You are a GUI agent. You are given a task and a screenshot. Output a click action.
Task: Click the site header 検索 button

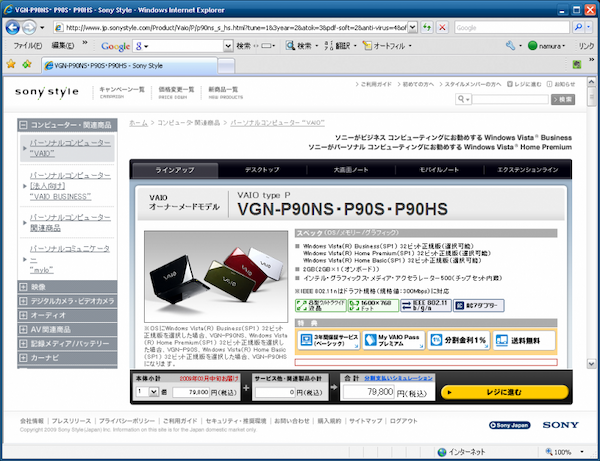pyautogui.click(x=563, y=99)
